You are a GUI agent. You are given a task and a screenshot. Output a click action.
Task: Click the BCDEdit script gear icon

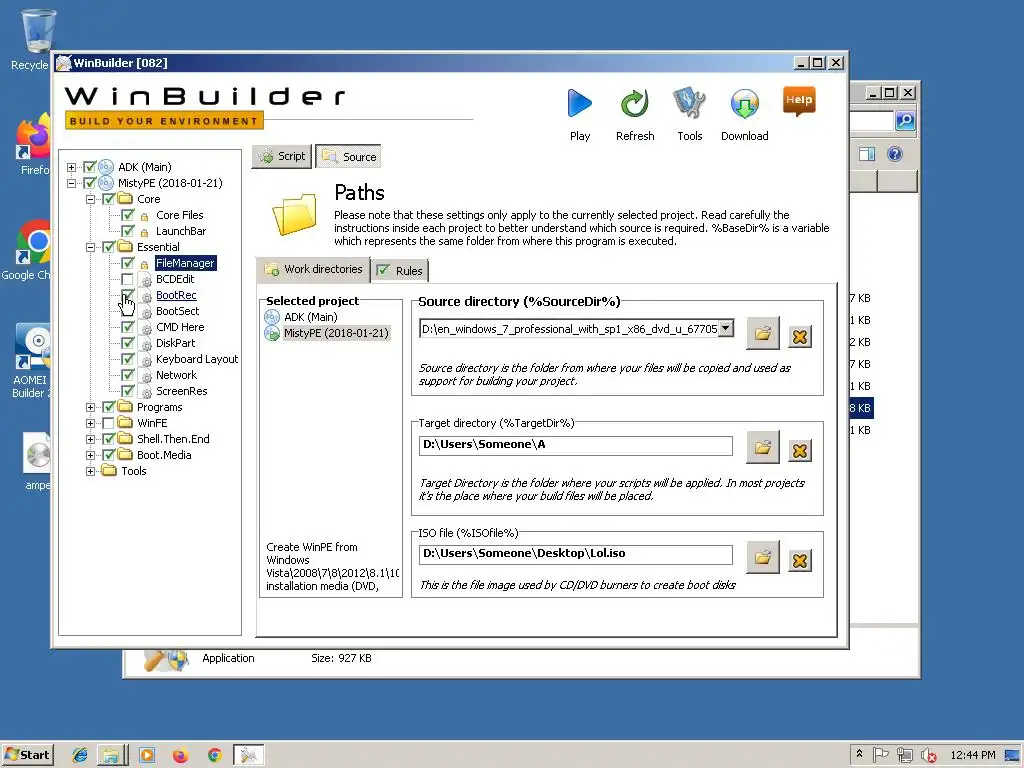(x=146, y=280)
